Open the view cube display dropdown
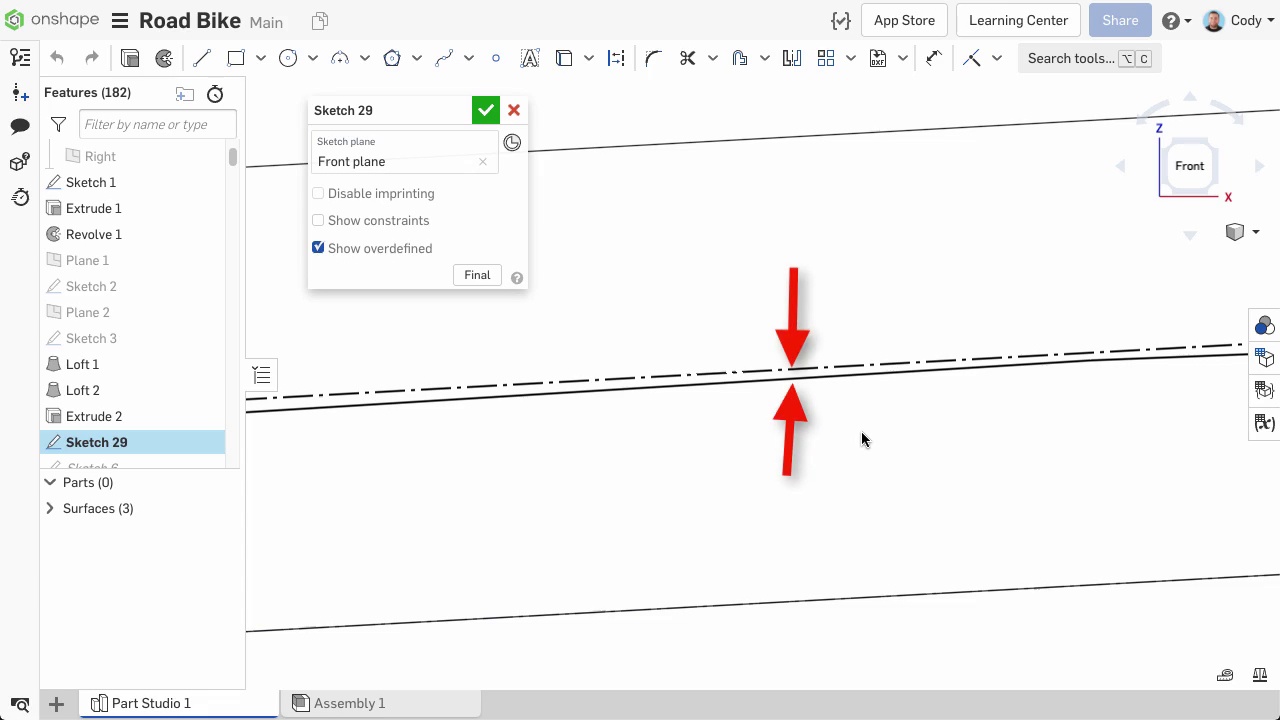The image size is (1280, 720). point(1242,232)
